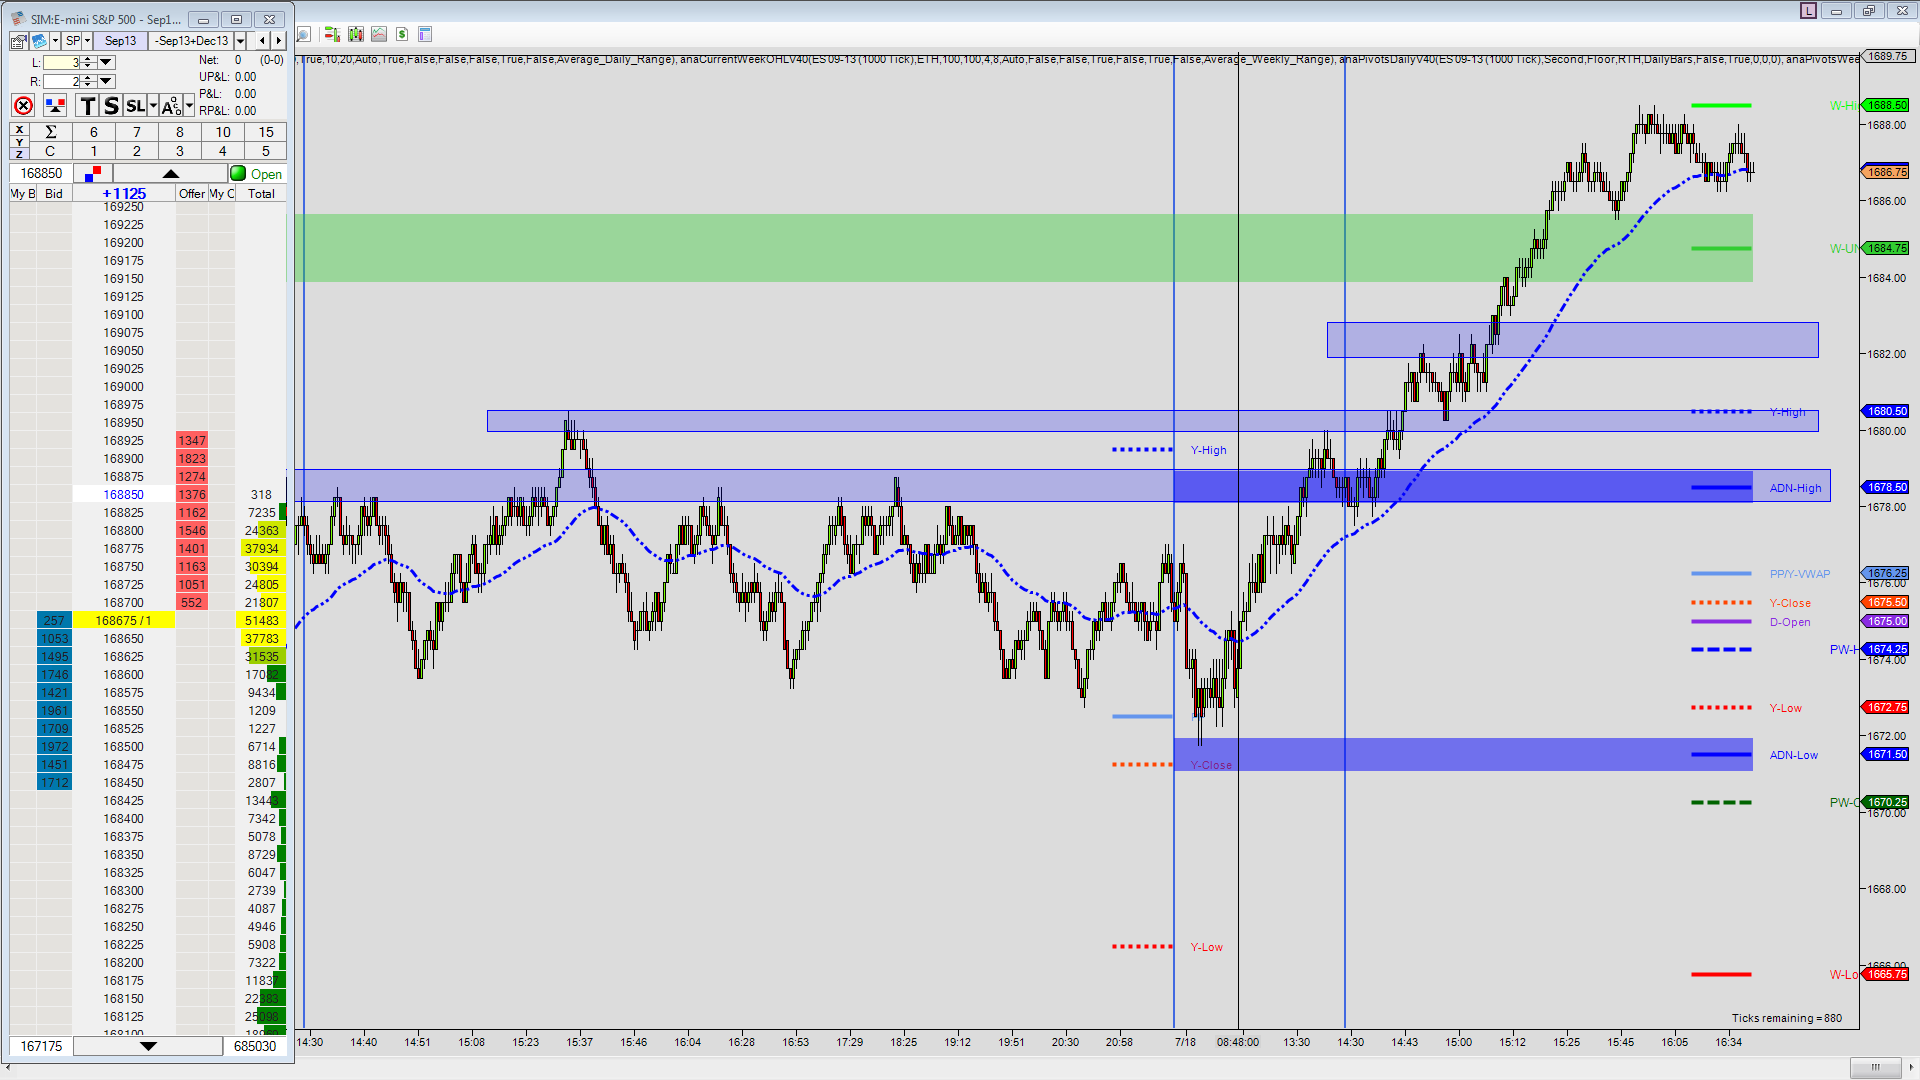This screenshot has width=1920, height=1080.
Task: Select the Y quantity mode
Action: coord(19,141)
